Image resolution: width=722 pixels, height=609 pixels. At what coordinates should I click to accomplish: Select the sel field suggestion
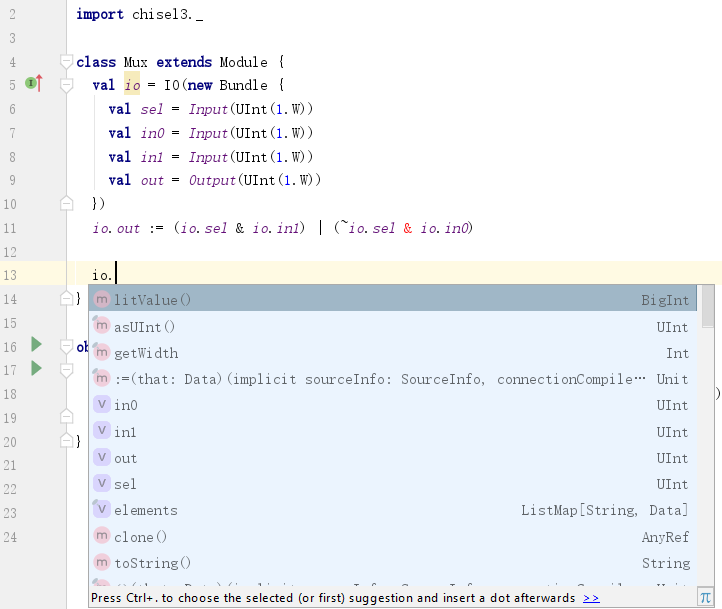[392, 484]
